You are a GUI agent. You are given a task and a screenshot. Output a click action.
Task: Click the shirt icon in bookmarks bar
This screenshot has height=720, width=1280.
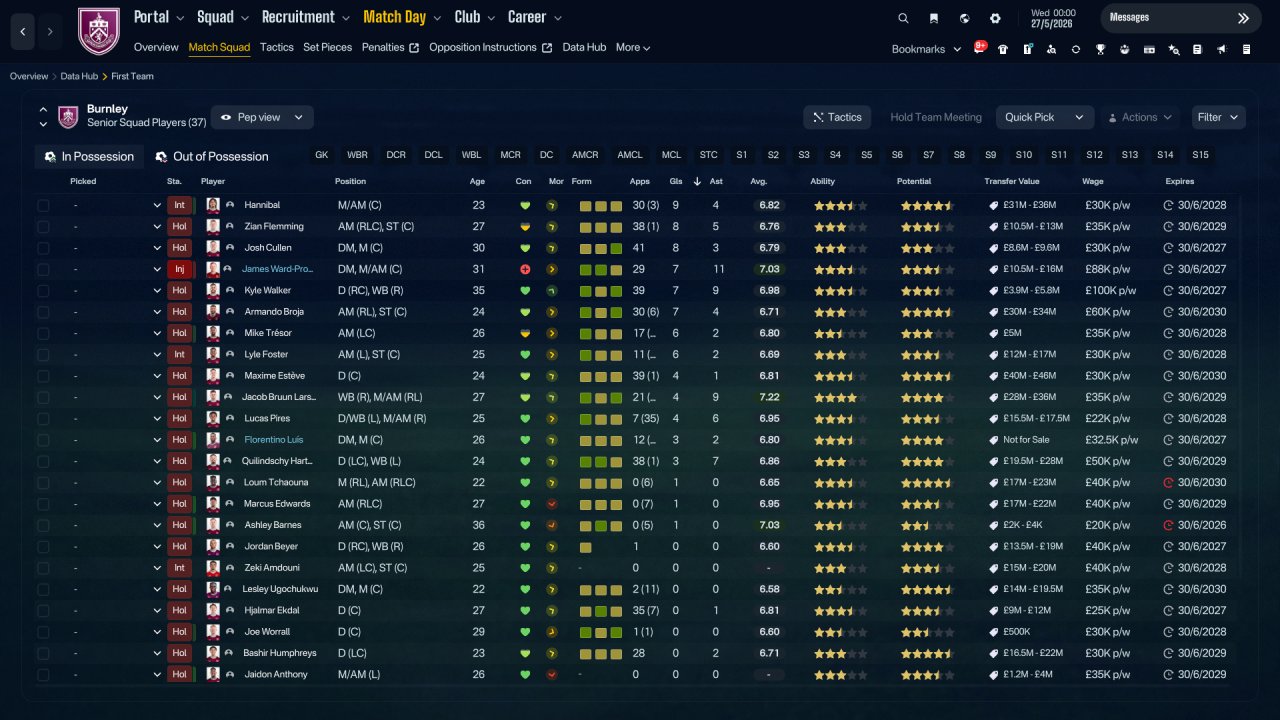[x=1003, y=49]
